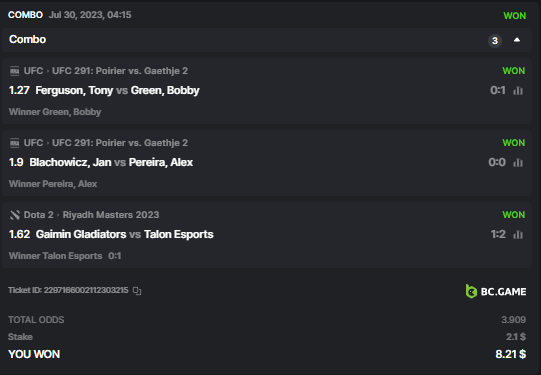Open stats icon for Gaimin Gladiators vs Talon

point(518,235)
